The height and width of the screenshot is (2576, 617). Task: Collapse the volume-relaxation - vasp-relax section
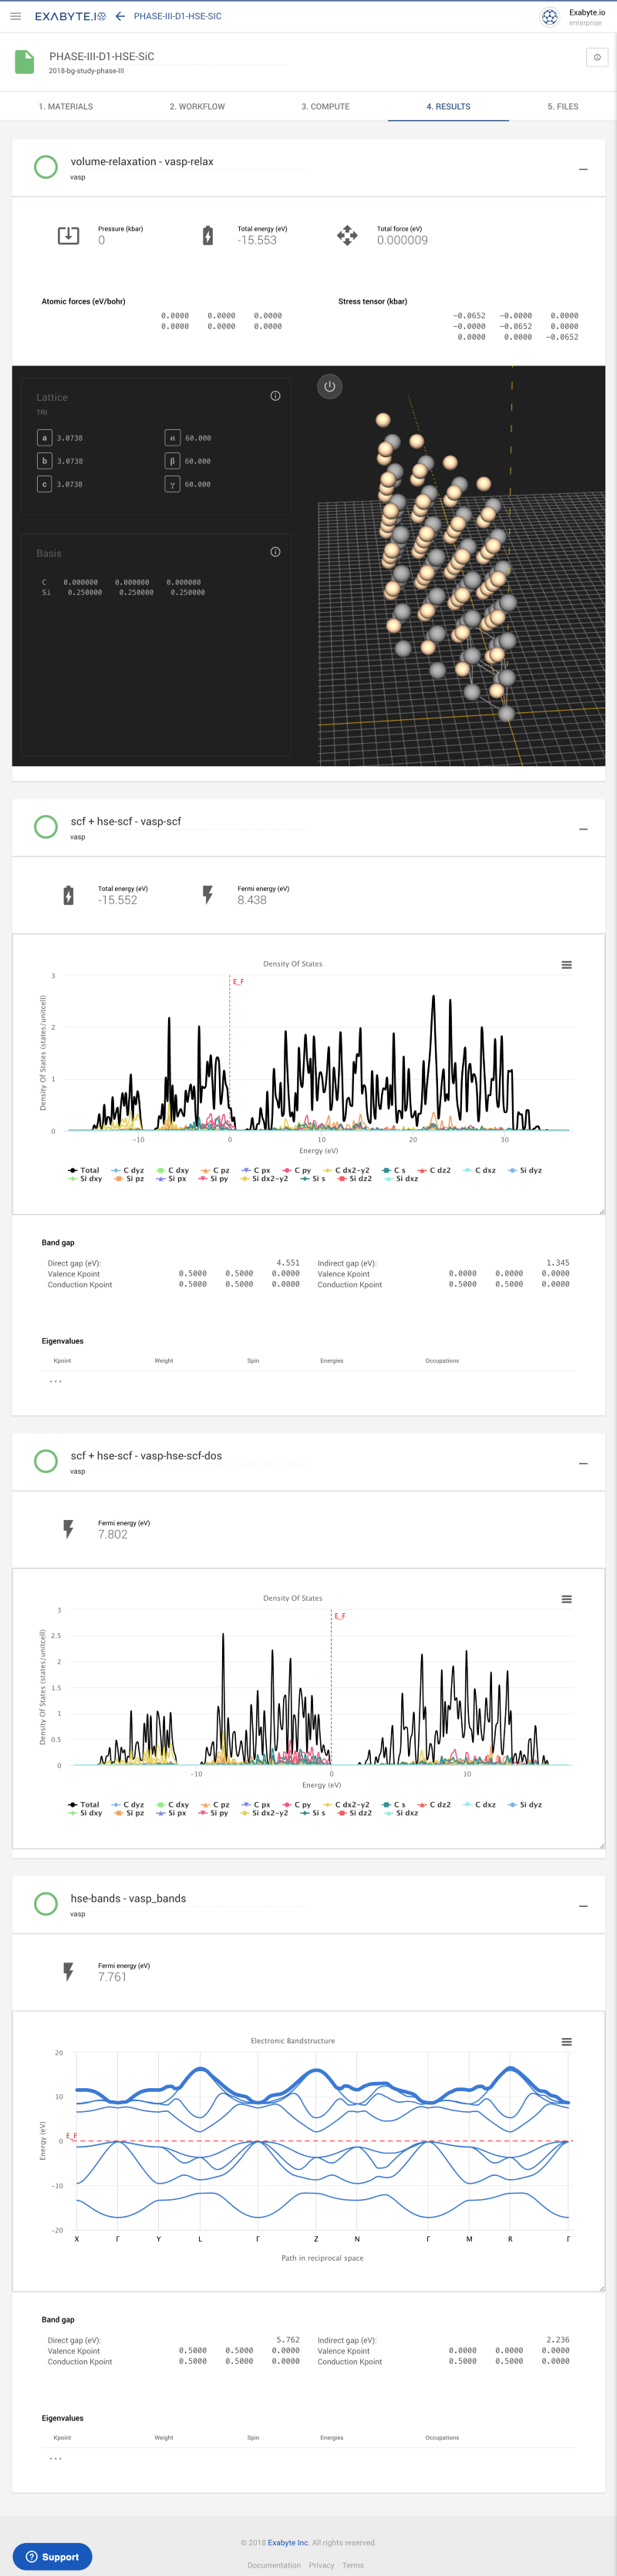(583, 169)
